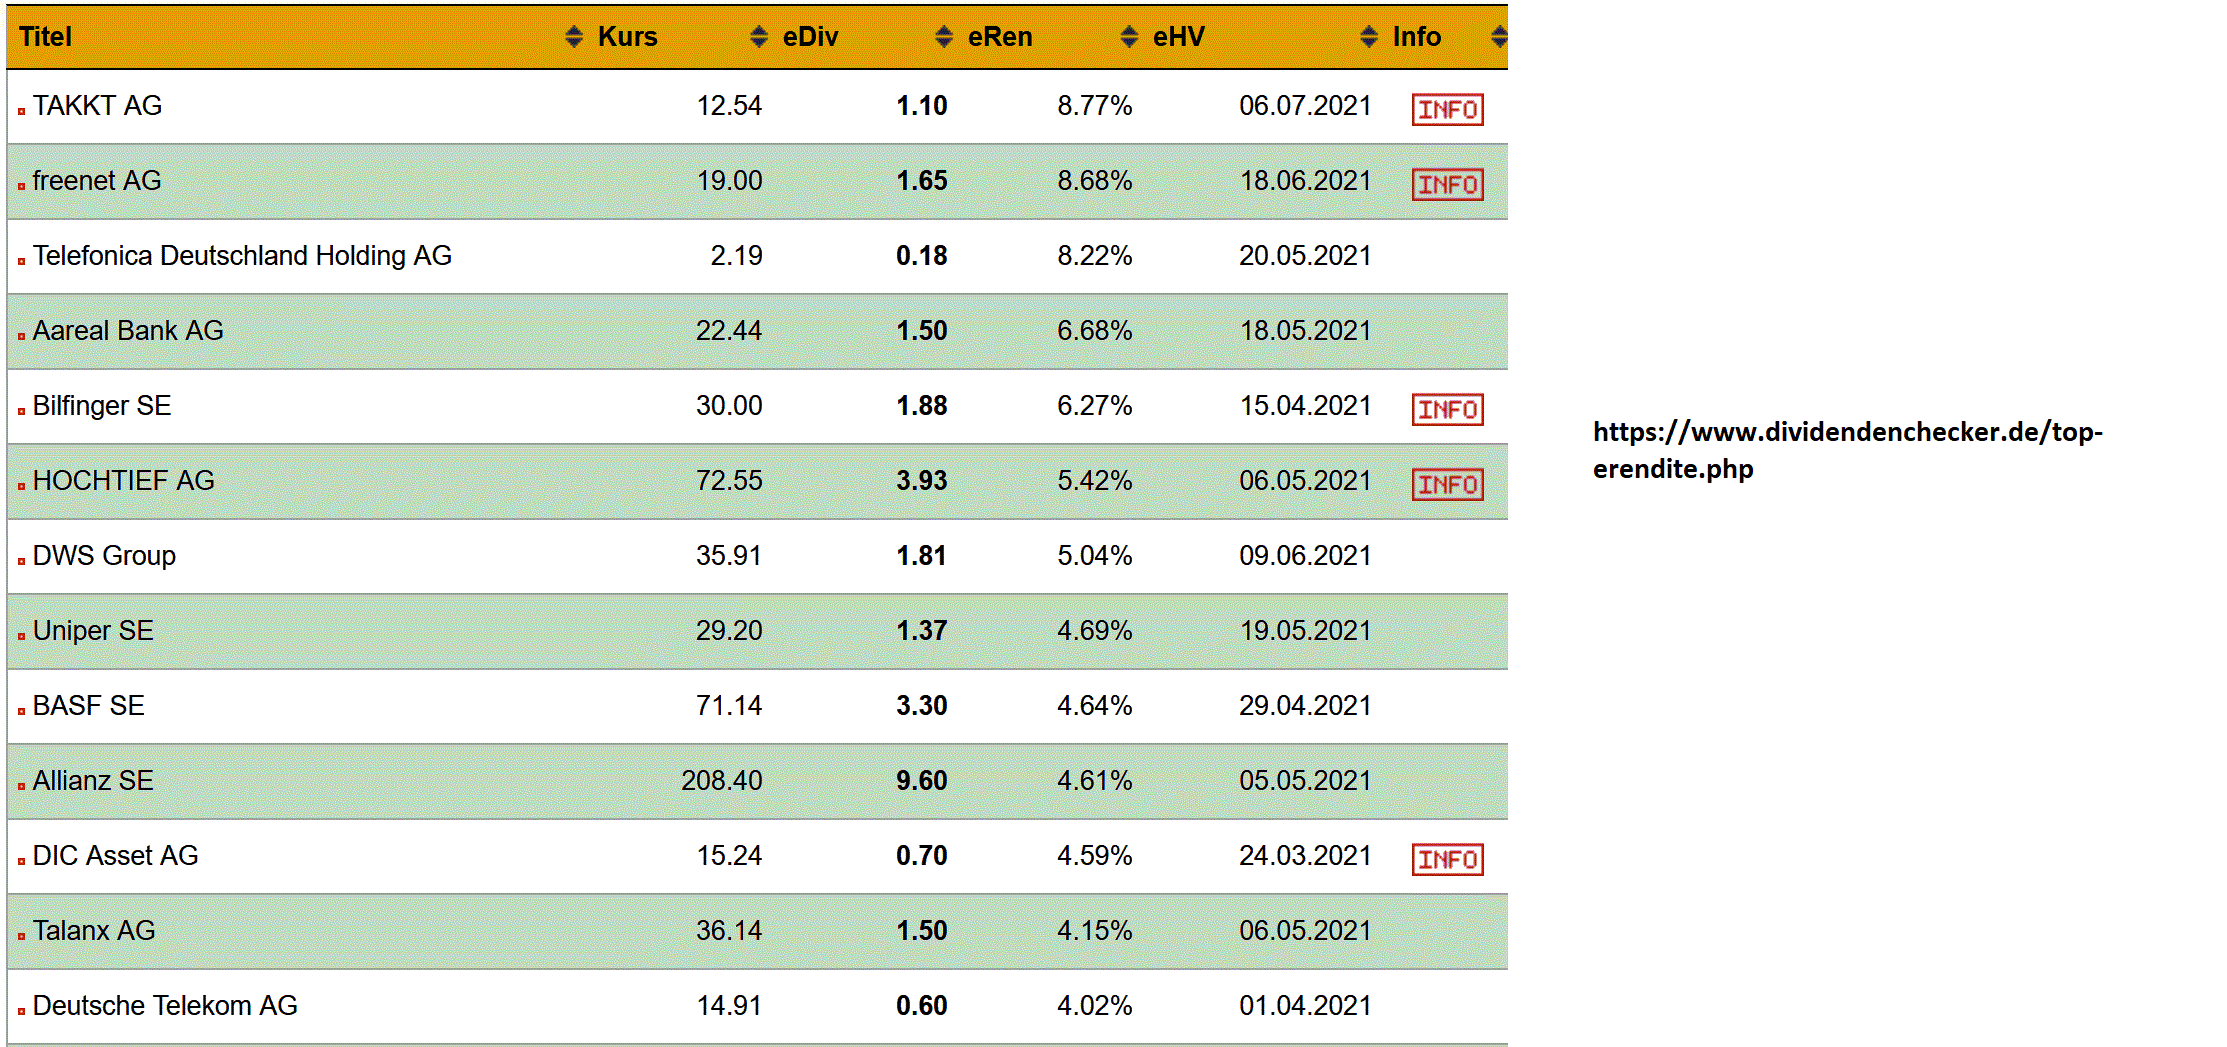Select the eRen value 8.68%
Image resolution: width=2227 pixels, height=1047 pixels.
tap(1095, 181)
